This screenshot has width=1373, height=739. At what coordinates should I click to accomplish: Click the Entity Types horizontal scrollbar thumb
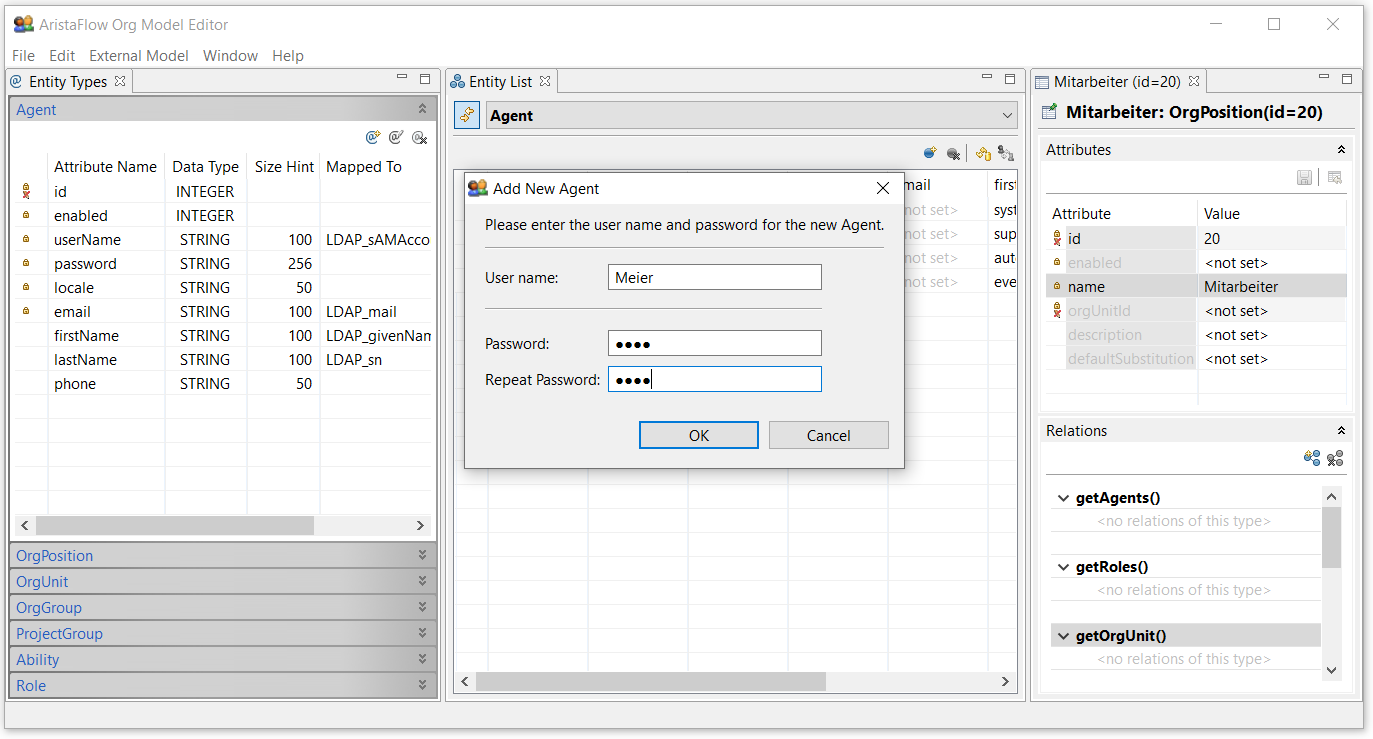pos(175,525)
